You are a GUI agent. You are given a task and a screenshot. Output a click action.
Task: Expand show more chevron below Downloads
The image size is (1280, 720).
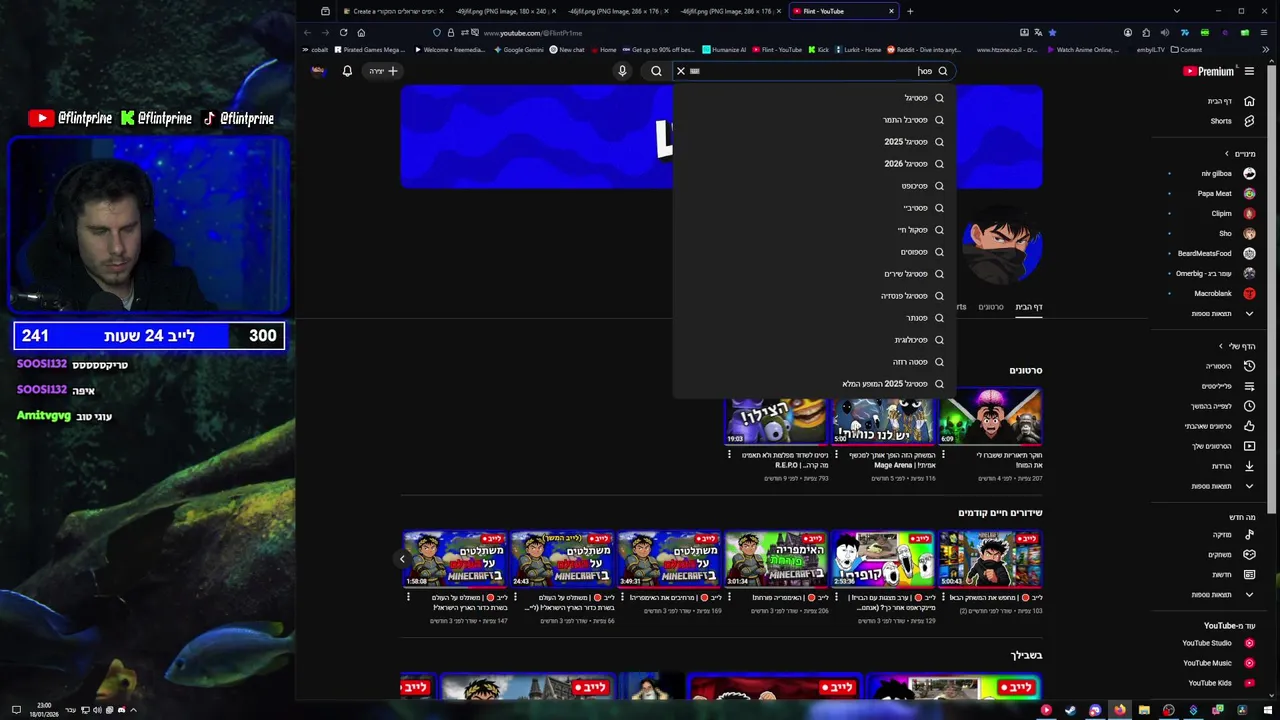pos(1249,486)
